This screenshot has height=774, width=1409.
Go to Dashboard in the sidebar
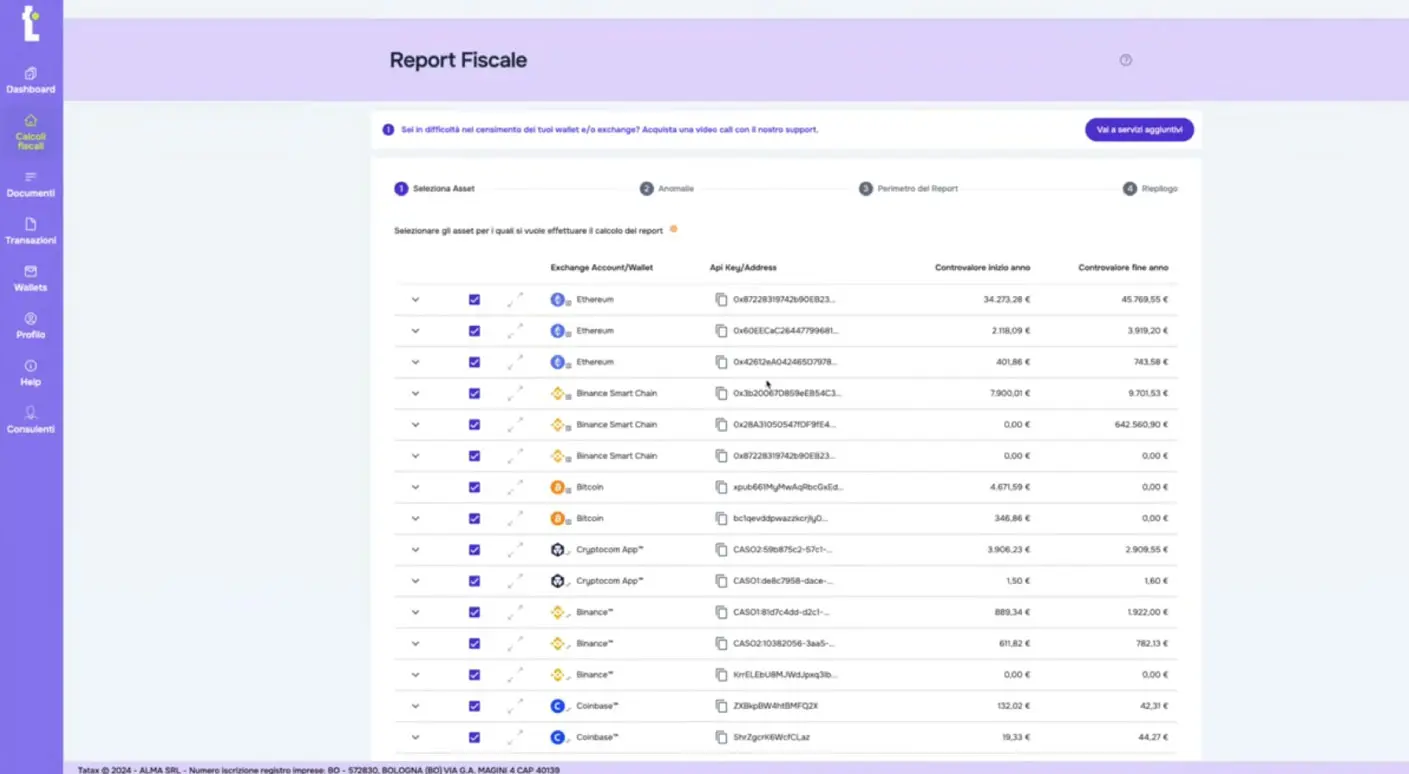pos(31,80)
